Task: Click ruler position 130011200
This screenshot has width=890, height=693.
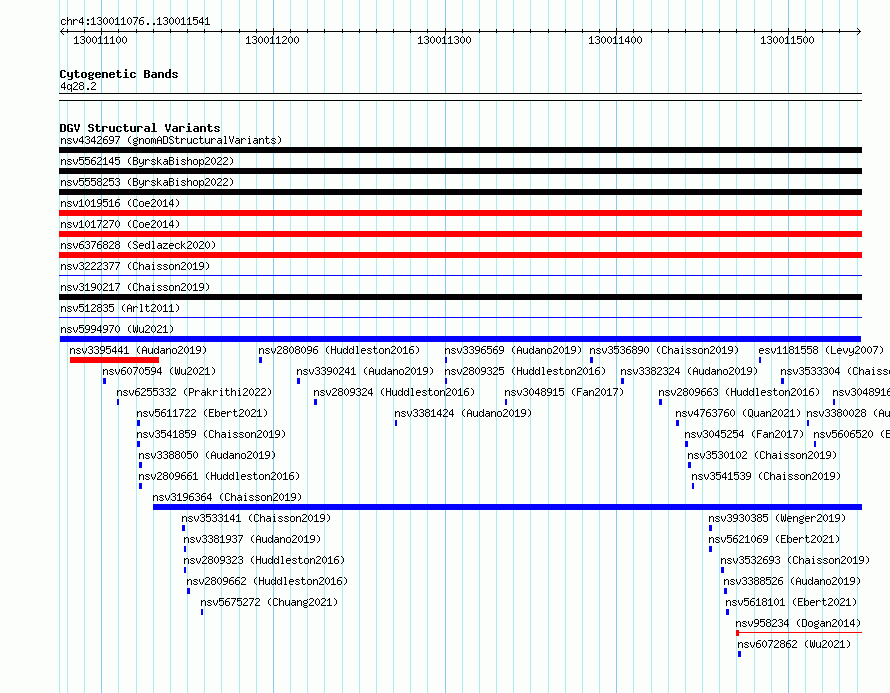Action: click(x=272, y=40)
